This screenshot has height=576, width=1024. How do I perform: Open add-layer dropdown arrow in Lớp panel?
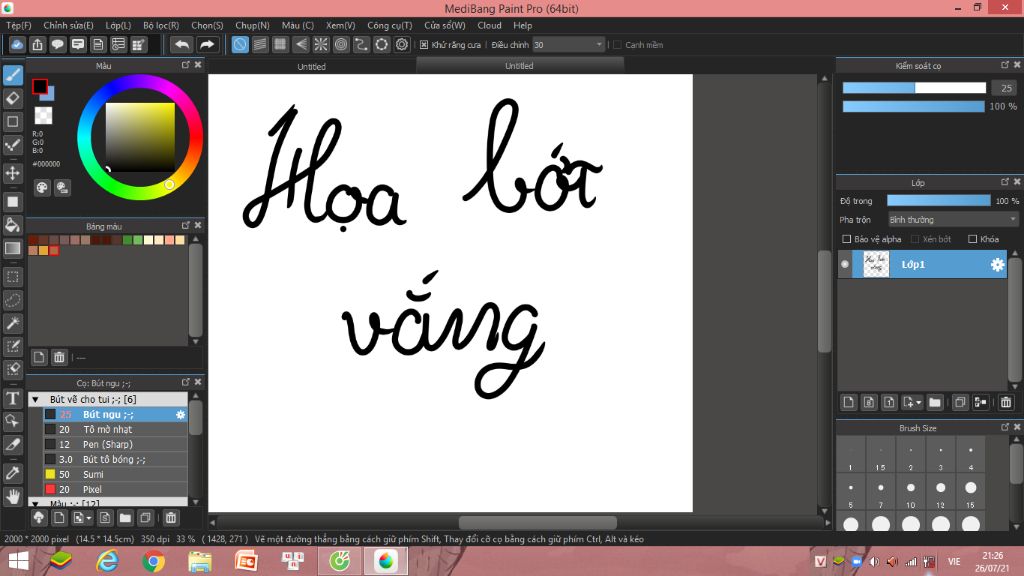click(918, 402)
